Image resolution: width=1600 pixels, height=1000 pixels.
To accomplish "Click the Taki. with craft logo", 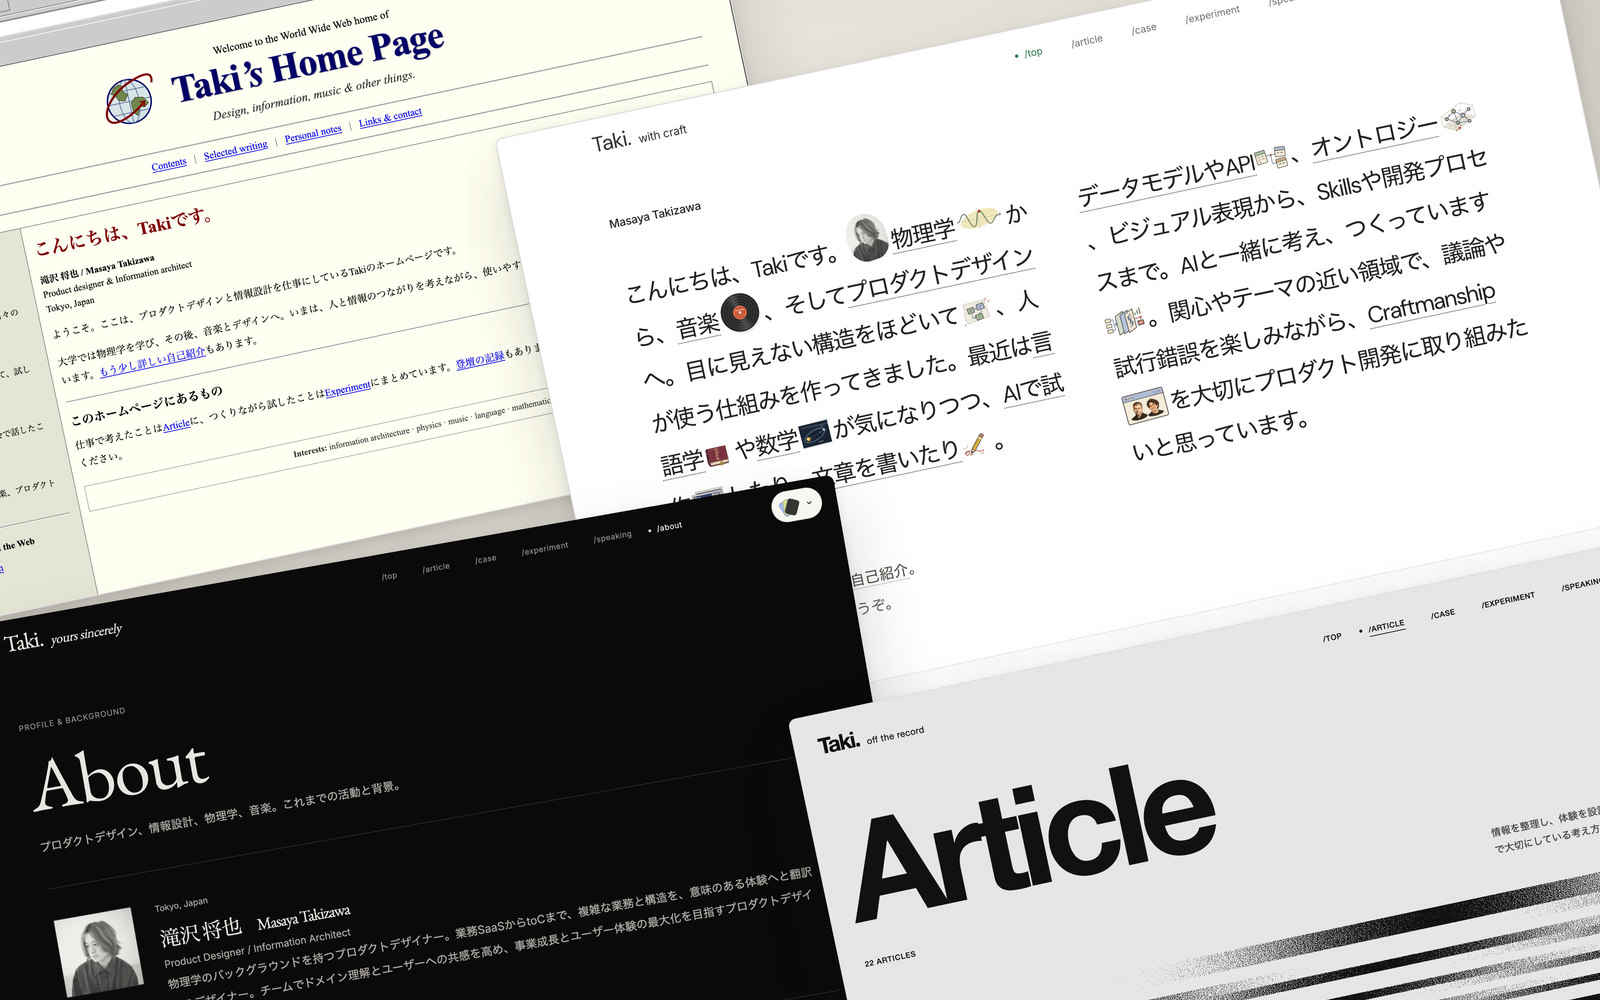I will (x=638, y=138).
